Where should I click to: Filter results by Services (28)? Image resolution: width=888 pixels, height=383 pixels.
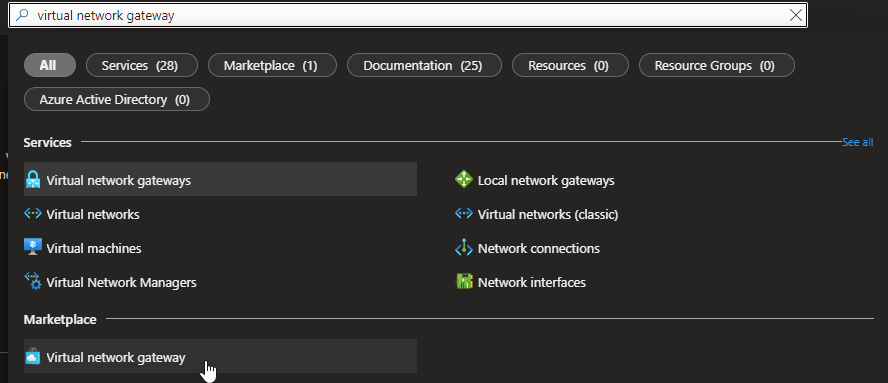coord(142,66)
